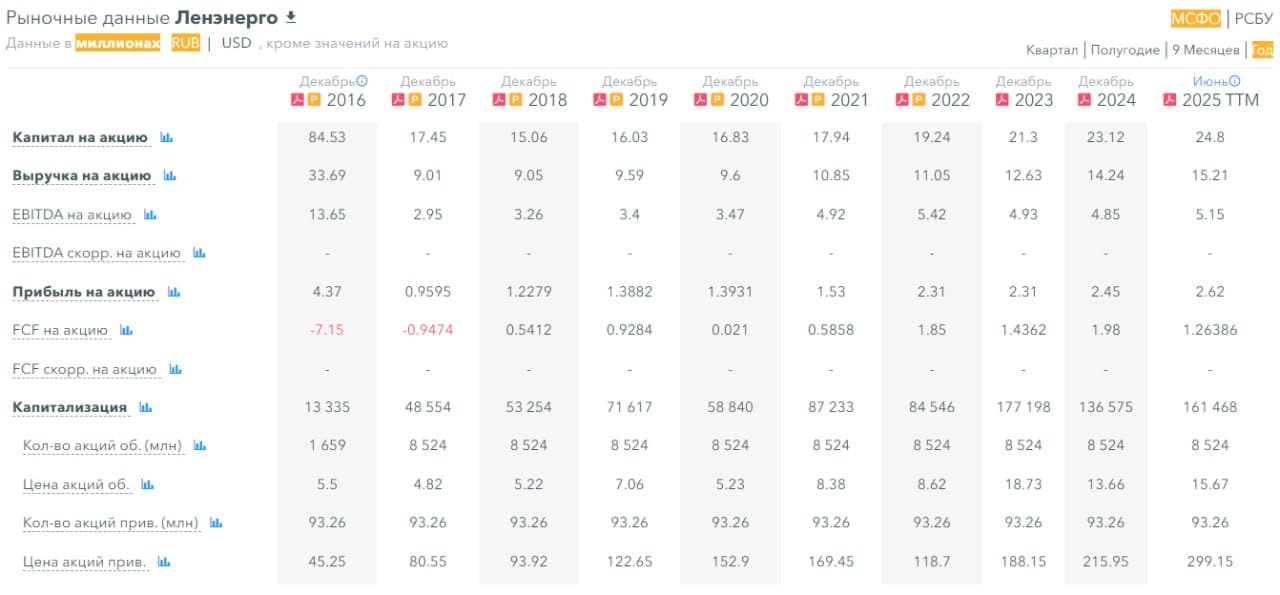Click the МСФО button
Screen dimensions: 1280x595
point(1195,16)
